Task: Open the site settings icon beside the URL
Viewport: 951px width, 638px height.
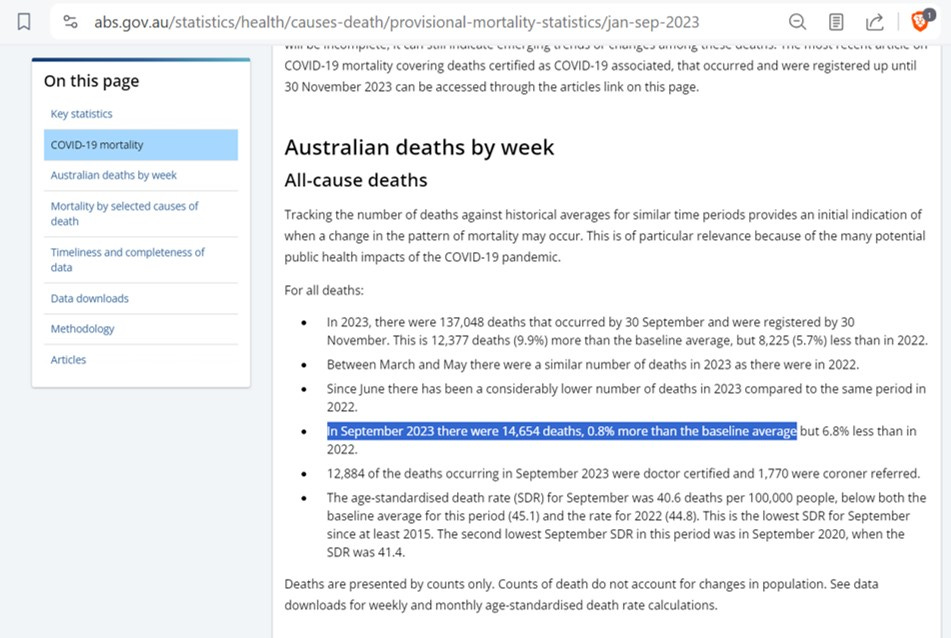Action: [70, 22]
